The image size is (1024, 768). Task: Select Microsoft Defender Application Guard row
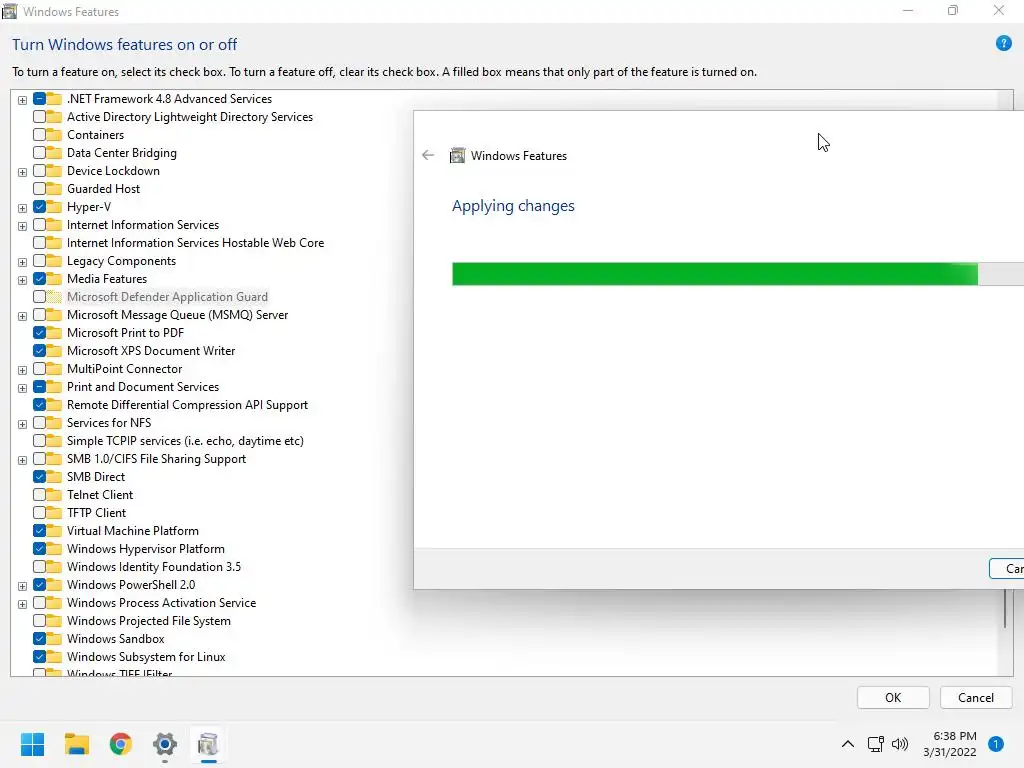tap(167, 297)
